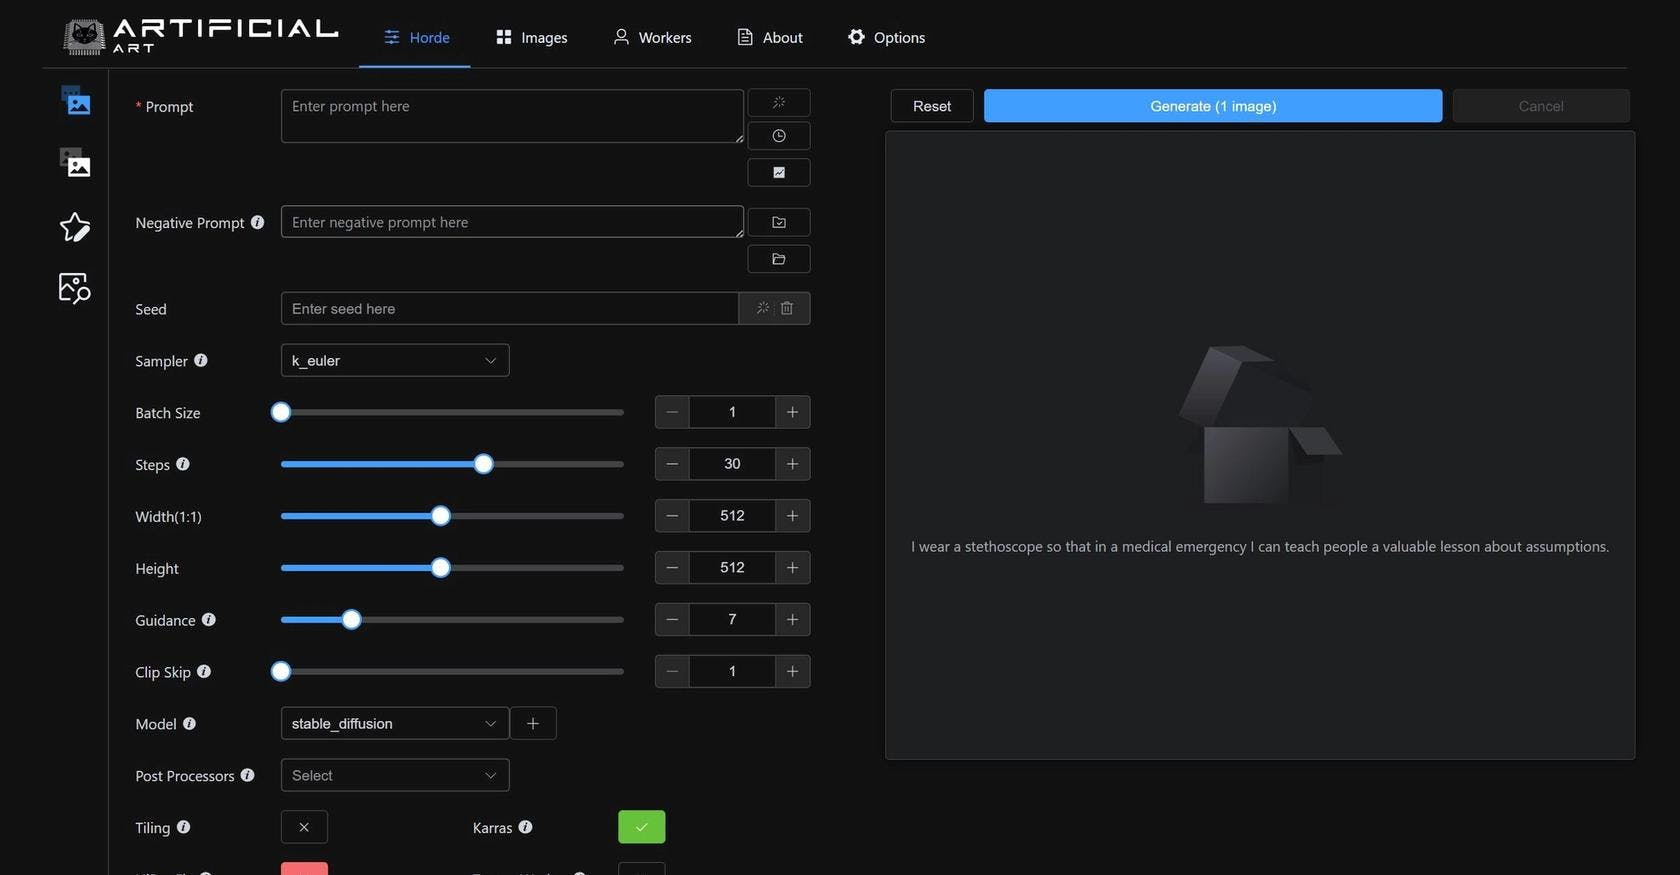The width and height of the screenshot is (1680, 875).
Task: Click the Reset button
Action: point(931,106)
